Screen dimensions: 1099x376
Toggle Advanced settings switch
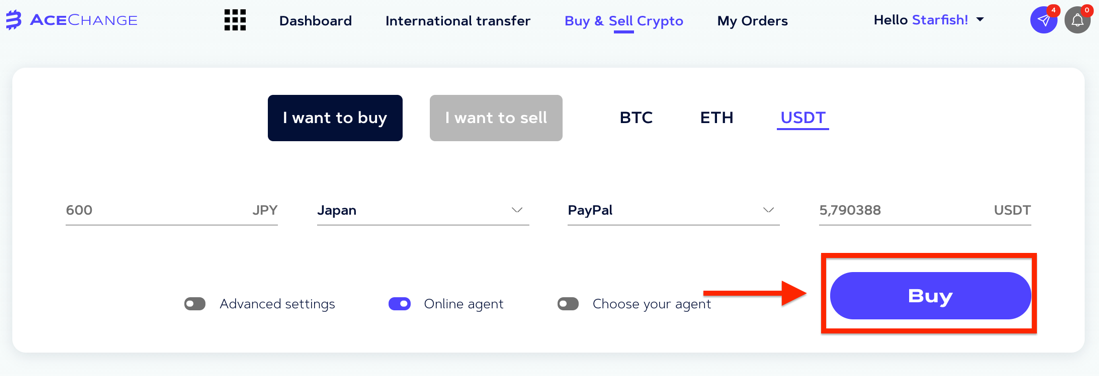(x=195, y=304)
